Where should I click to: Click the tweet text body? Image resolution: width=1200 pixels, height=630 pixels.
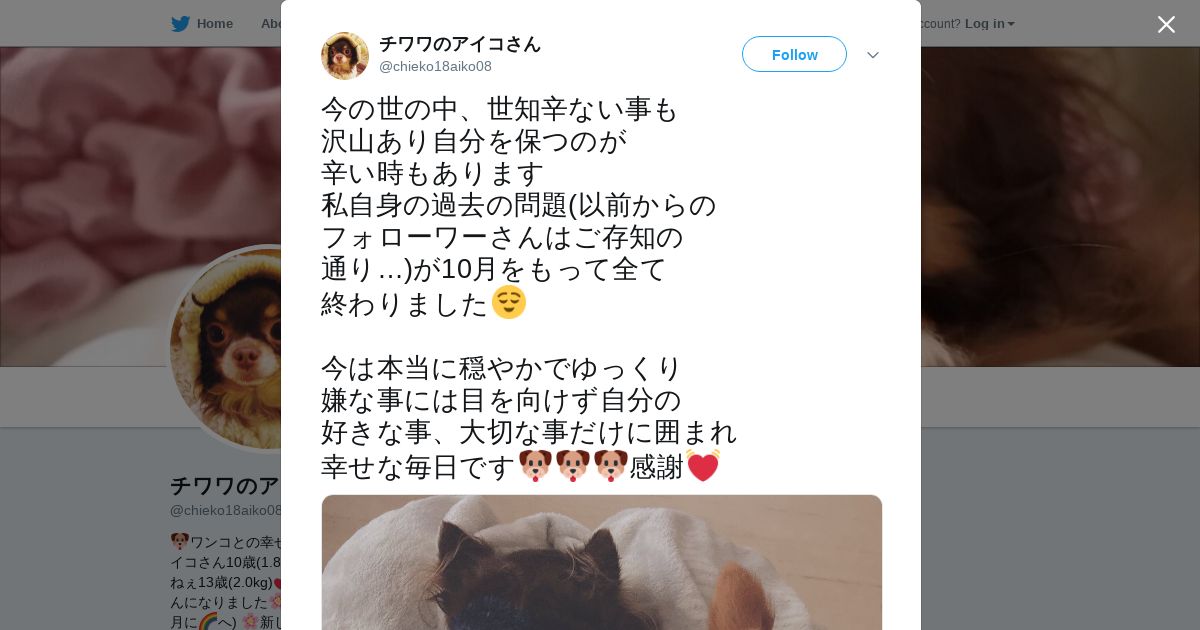pos(529,288)
